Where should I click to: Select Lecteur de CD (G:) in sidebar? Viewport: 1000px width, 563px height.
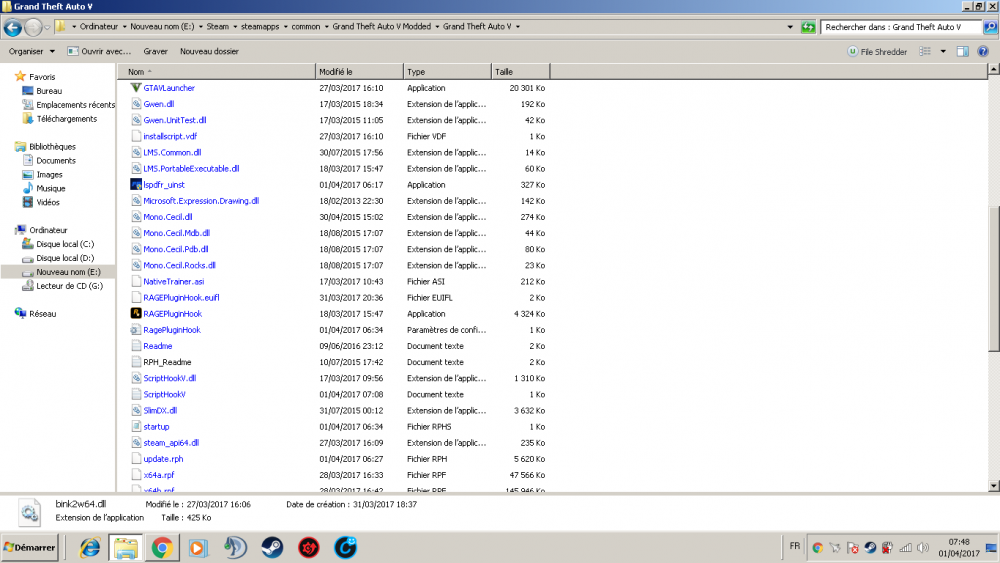[69, 286]
